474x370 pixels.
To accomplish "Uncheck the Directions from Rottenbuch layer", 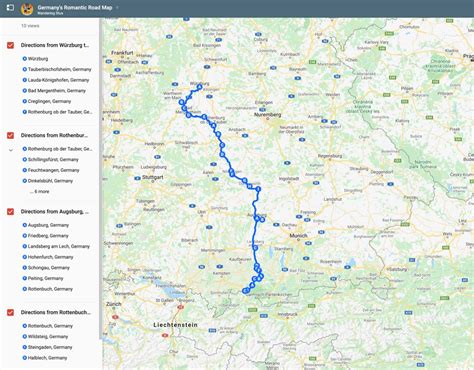I will point(11,313).
